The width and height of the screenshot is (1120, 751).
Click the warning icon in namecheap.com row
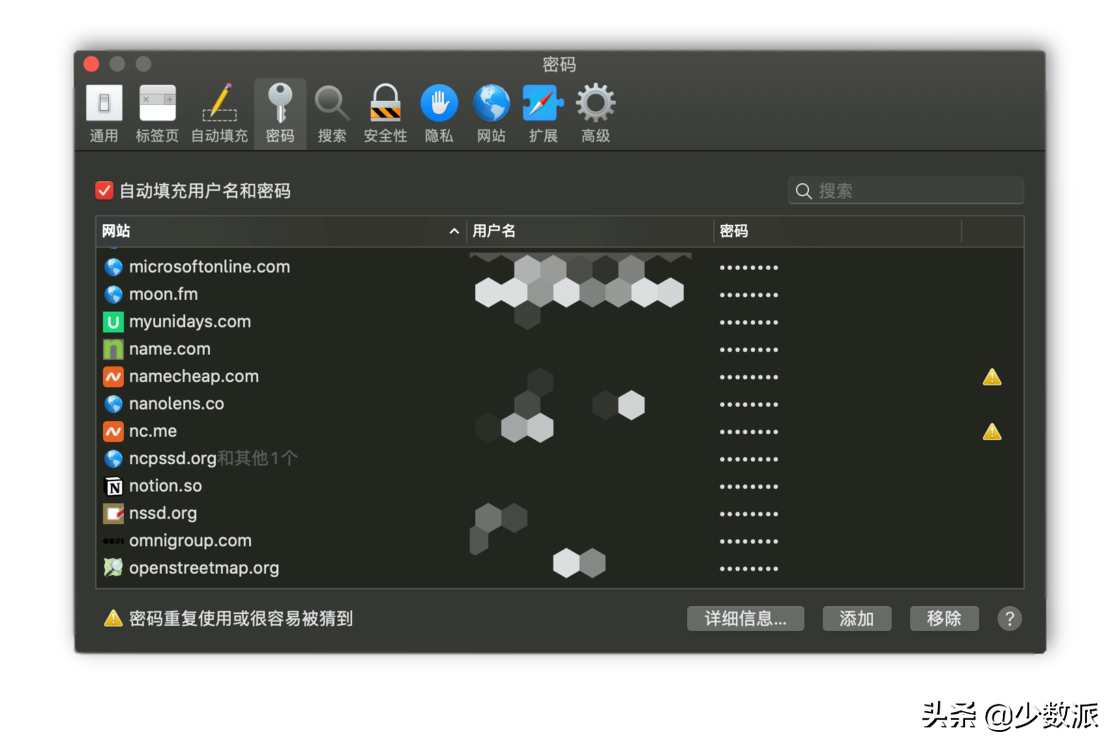tap(992, 377)
